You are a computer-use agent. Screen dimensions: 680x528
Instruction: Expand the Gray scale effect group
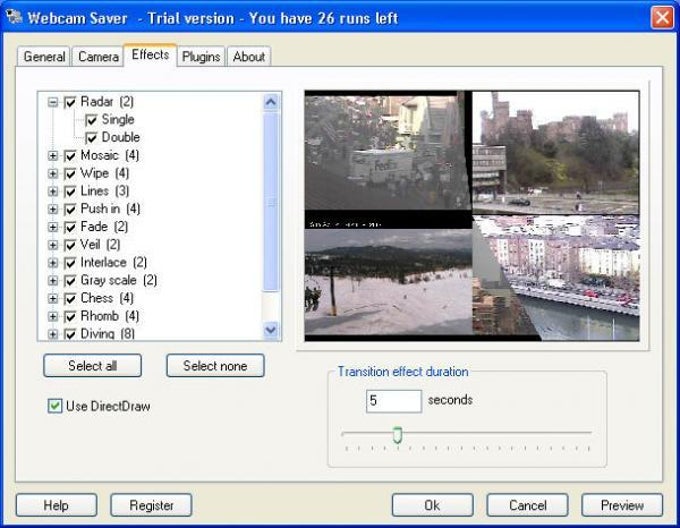tap(53, 280)
